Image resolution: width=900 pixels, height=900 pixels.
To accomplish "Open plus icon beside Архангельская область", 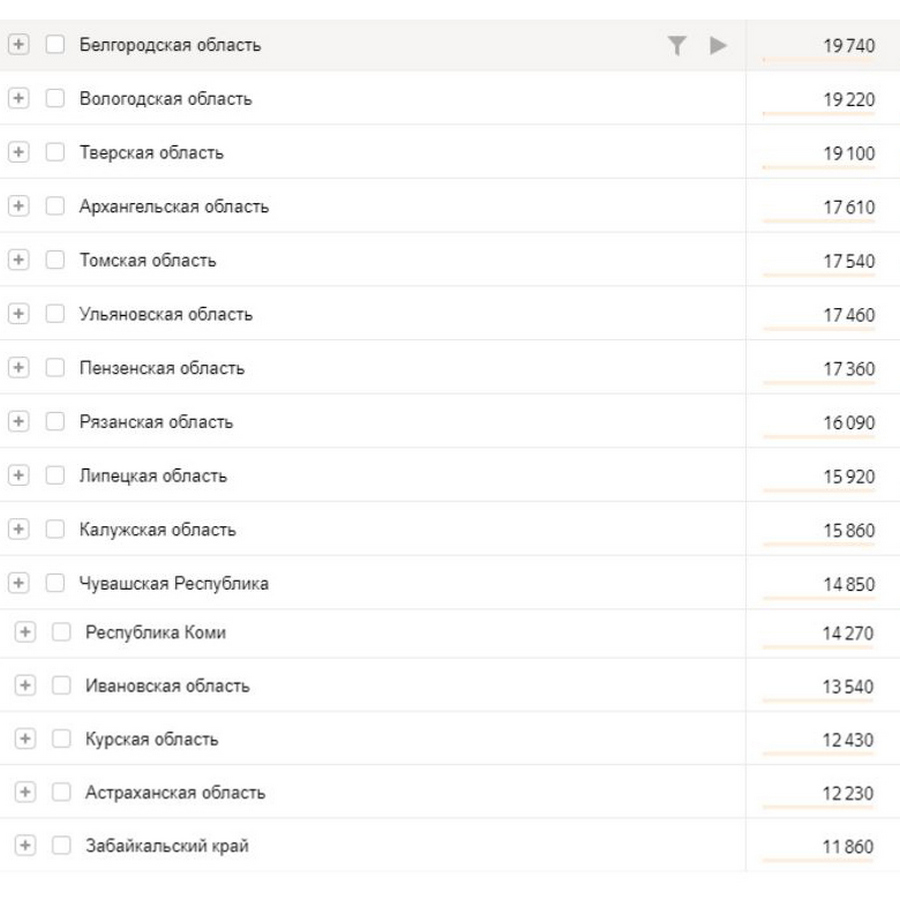I will click(x=18, y=206).
